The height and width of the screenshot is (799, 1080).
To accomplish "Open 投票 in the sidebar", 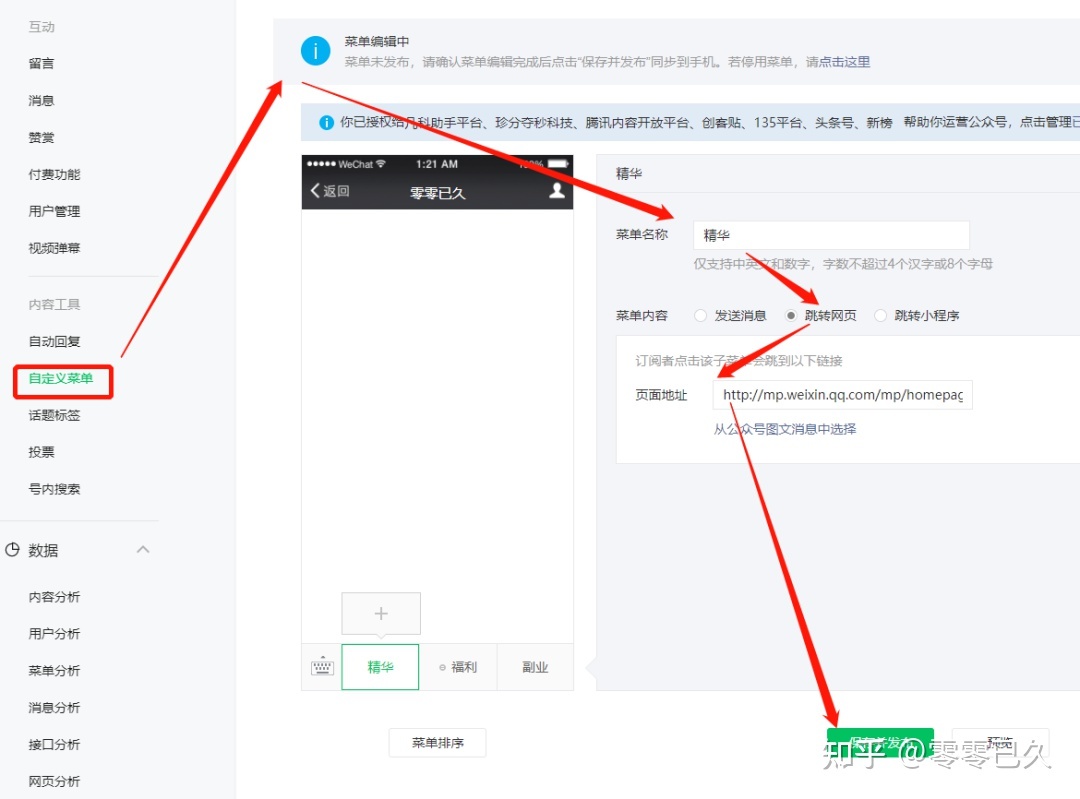I will [41, 453].
